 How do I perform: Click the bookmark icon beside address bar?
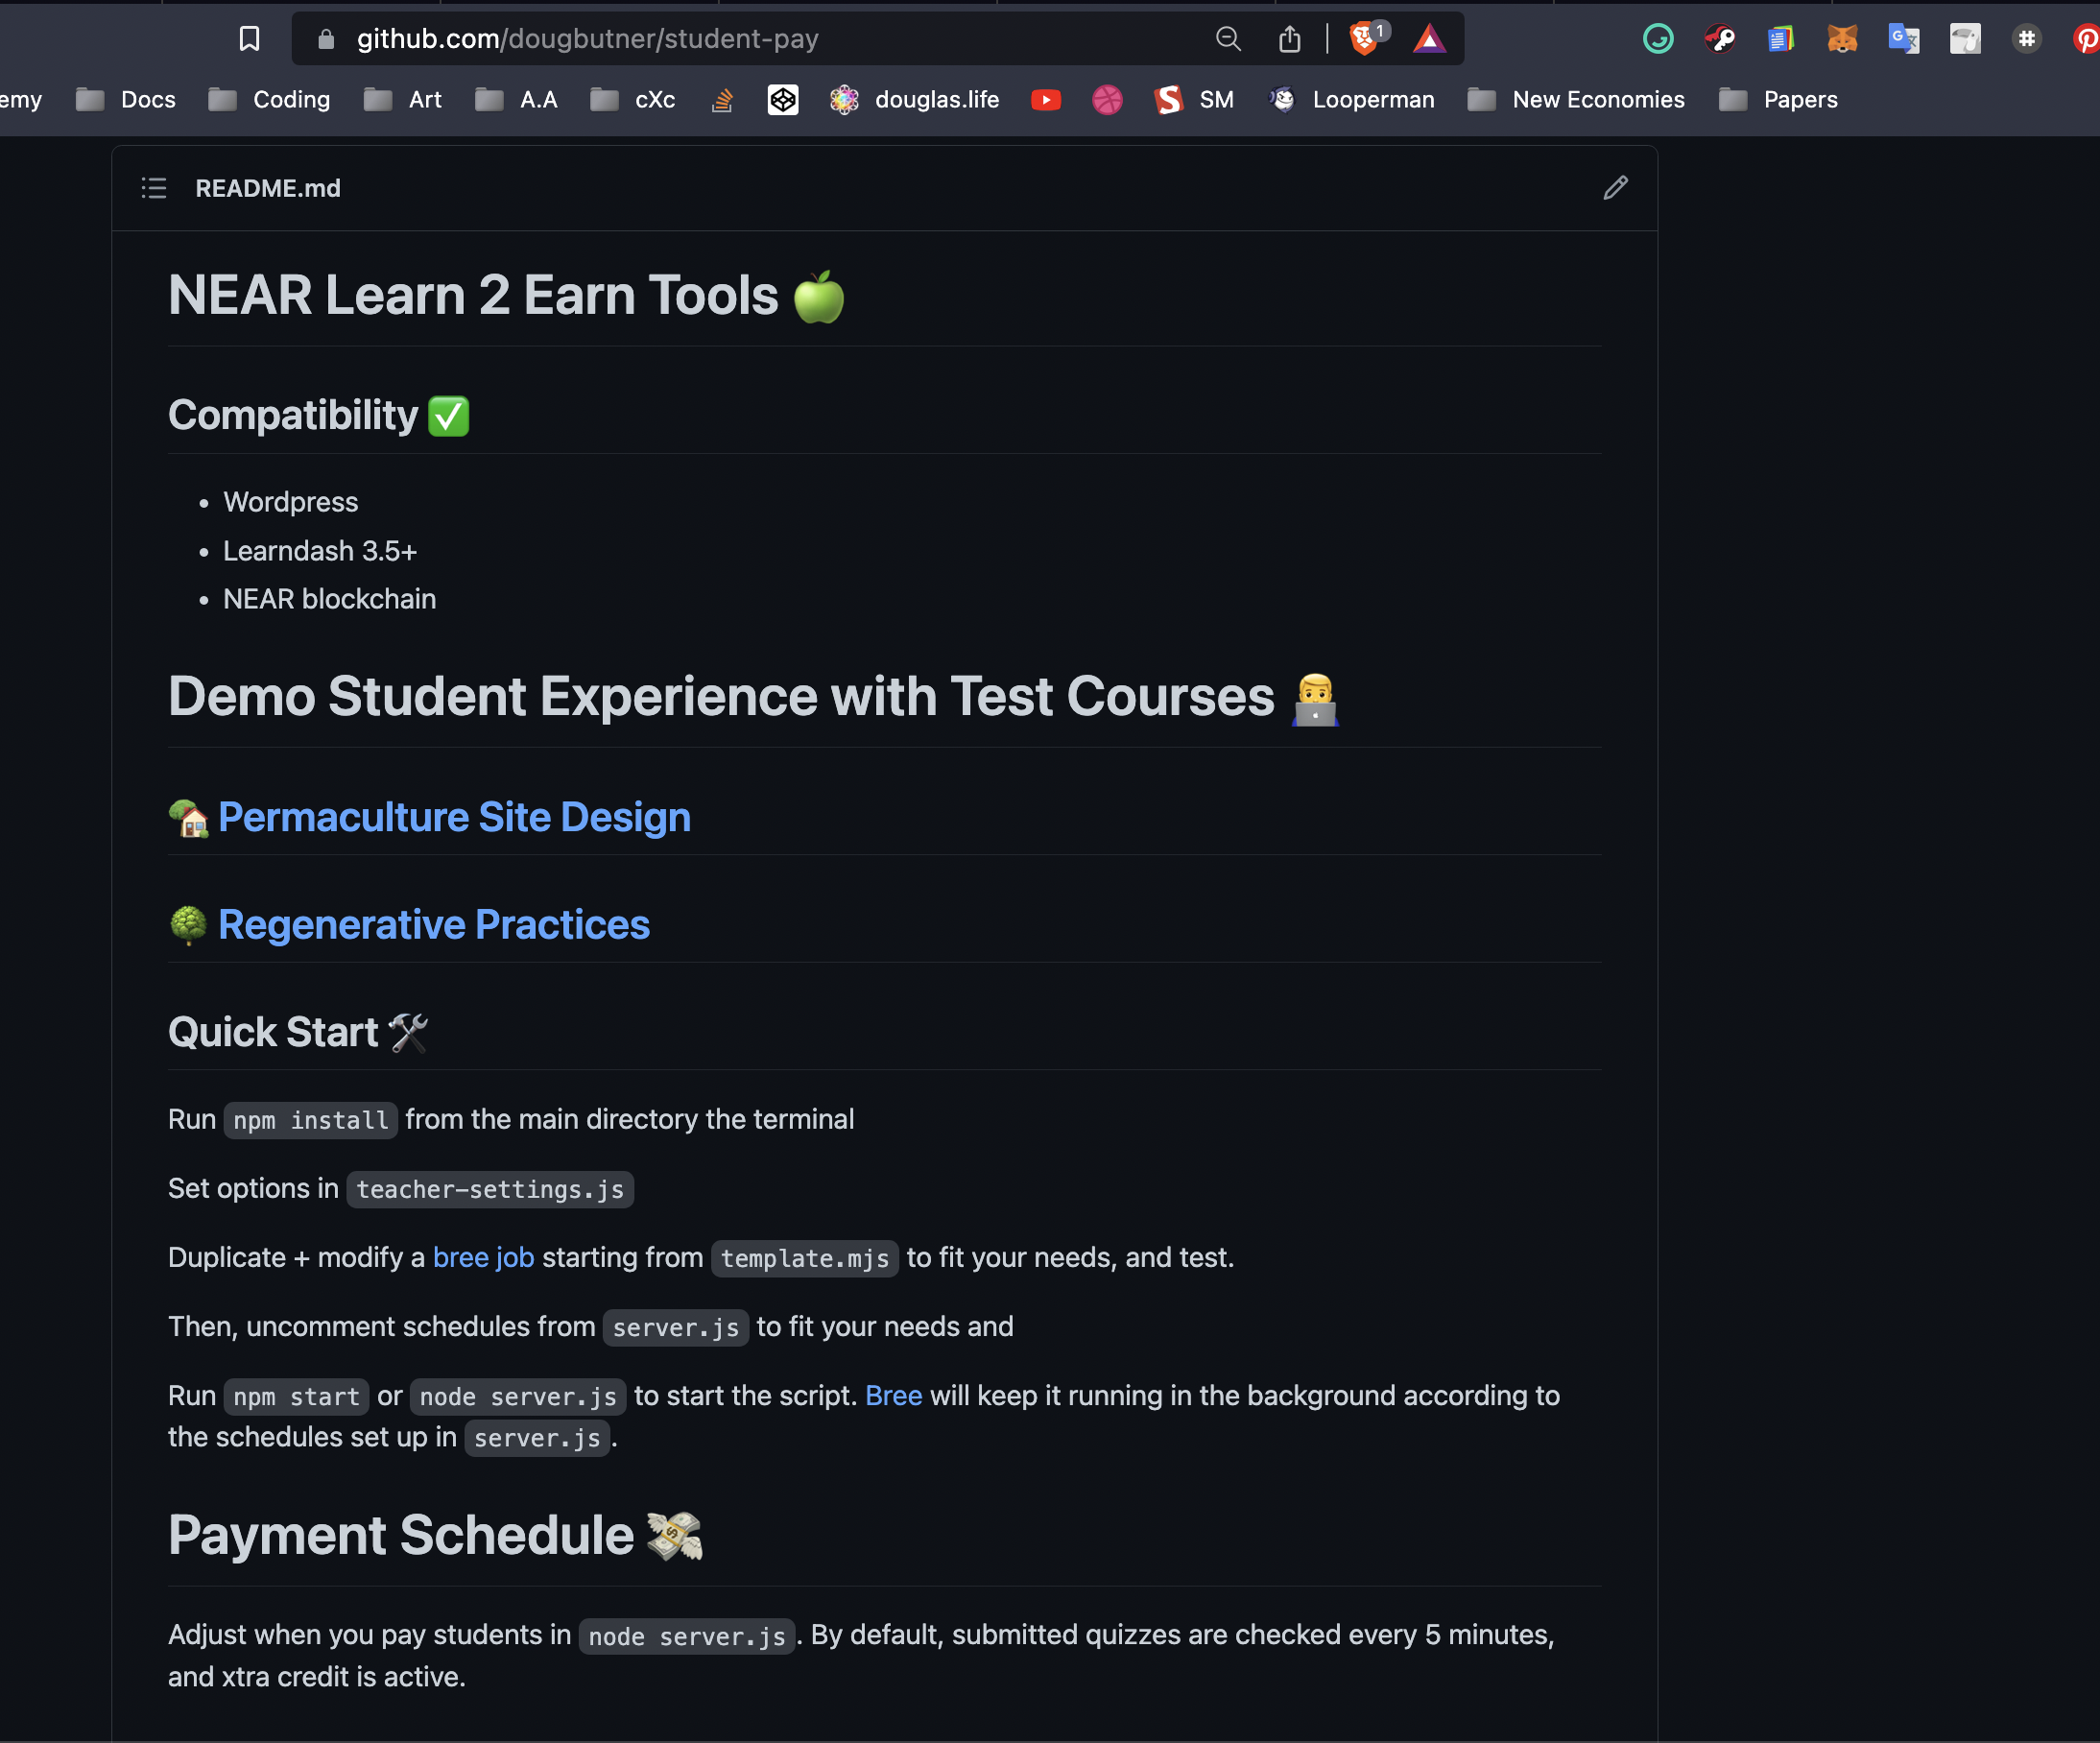pyautogui.click(x=249, y=39)
